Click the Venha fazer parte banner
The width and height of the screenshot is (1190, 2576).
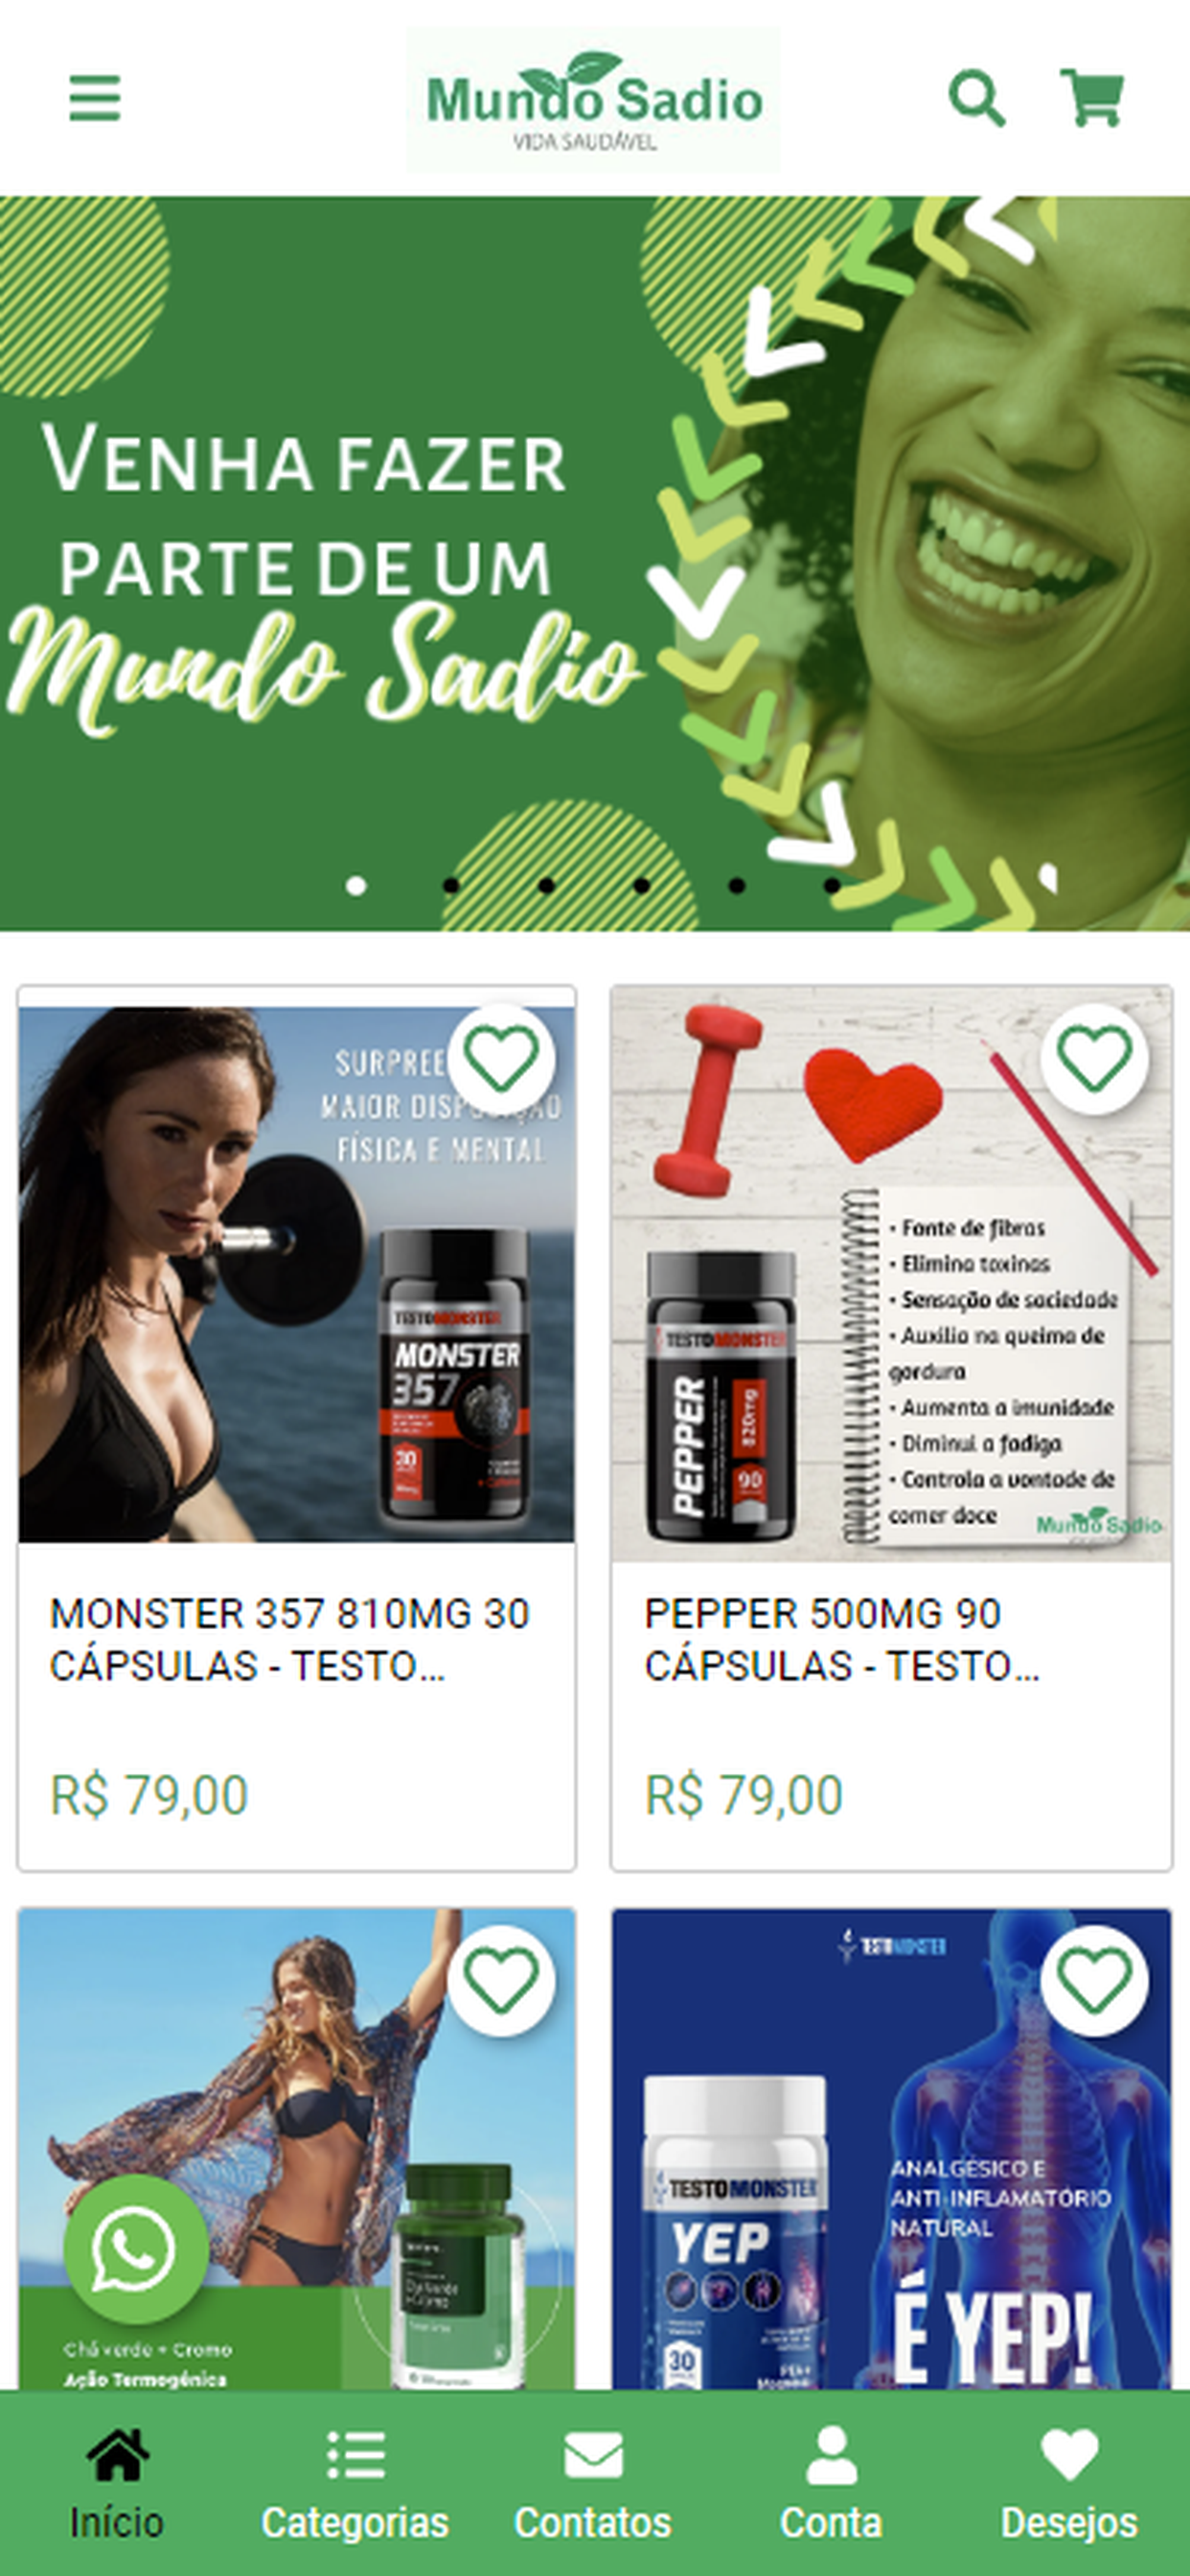[x=595, y=563]
